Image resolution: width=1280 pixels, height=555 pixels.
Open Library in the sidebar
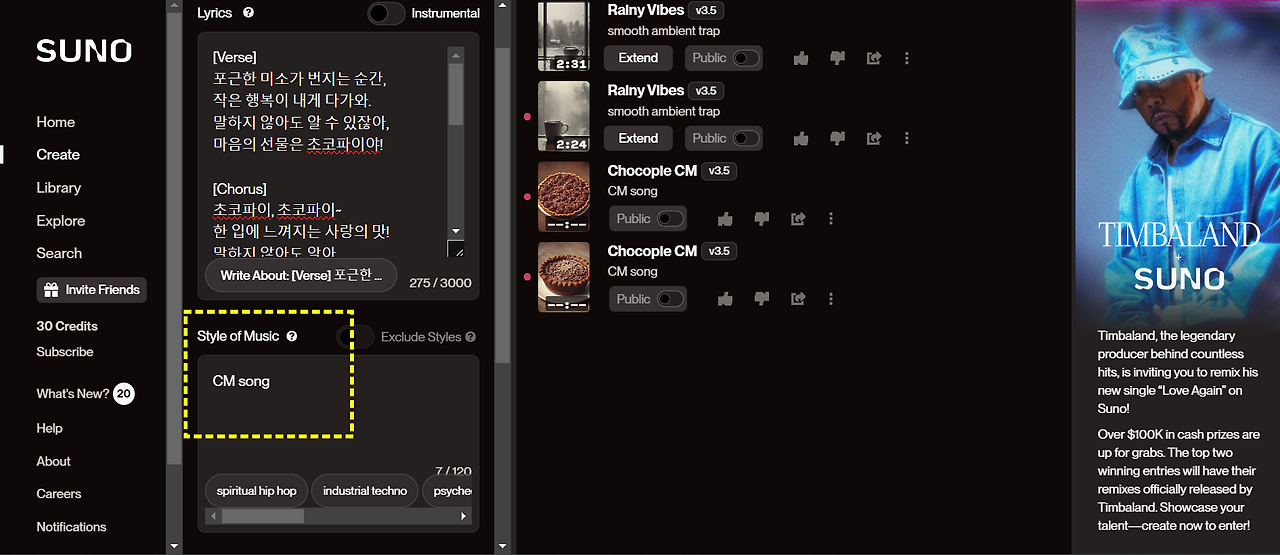(59, 187)
